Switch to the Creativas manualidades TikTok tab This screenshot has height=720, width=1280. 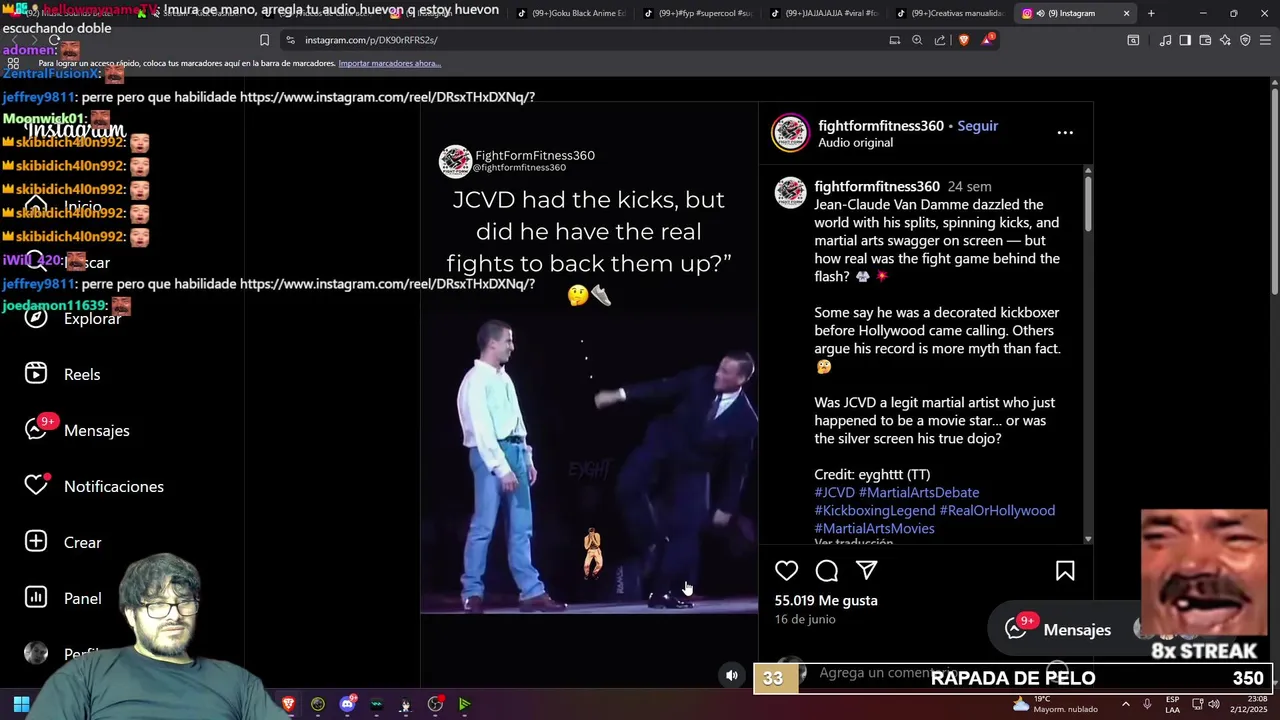[x=949, y=13]
